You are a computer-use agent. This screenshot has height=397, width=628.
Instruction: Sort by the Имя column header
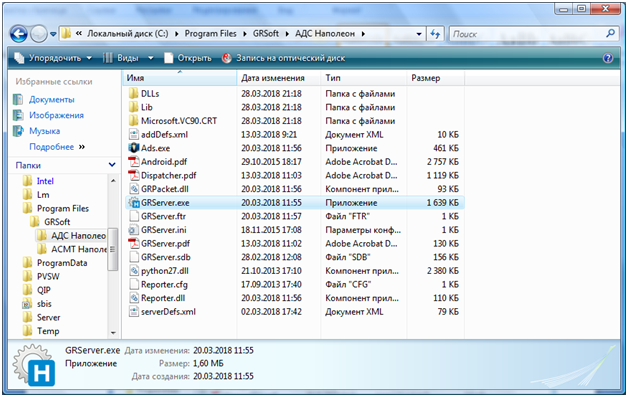[x=179, y=78]
